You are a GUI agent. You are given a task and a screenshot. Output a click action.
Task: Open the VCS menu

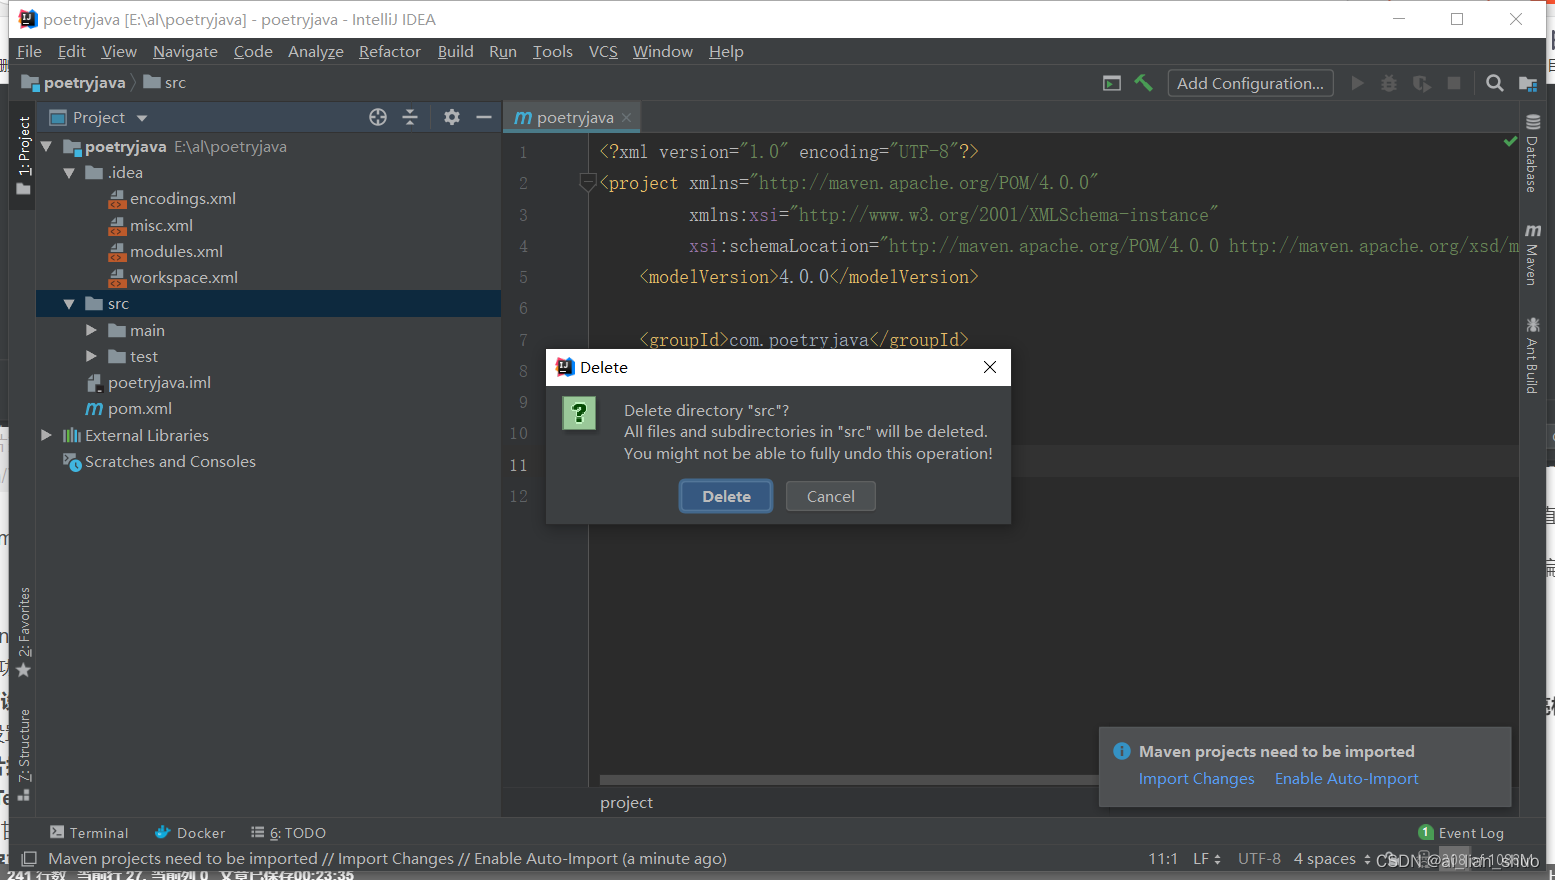pyautogui.click(x=603, y=51)
